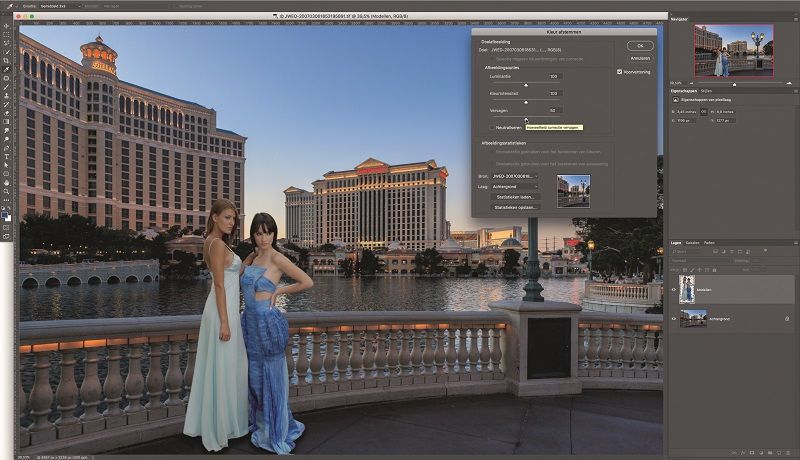800x460 pixels.
Task: Select the Pen tool
Action: [x=6, y=147]
